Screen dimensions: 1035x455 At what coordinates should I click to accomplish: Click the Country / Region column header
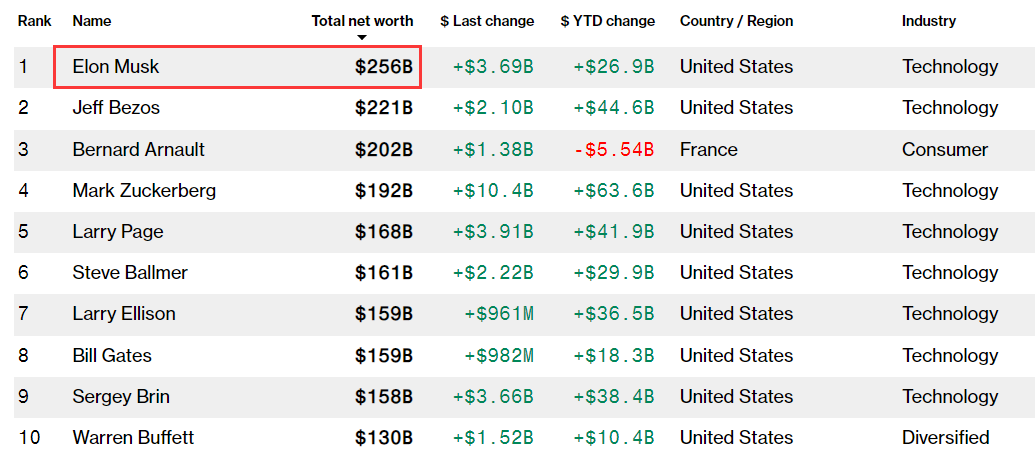(737, 21)
